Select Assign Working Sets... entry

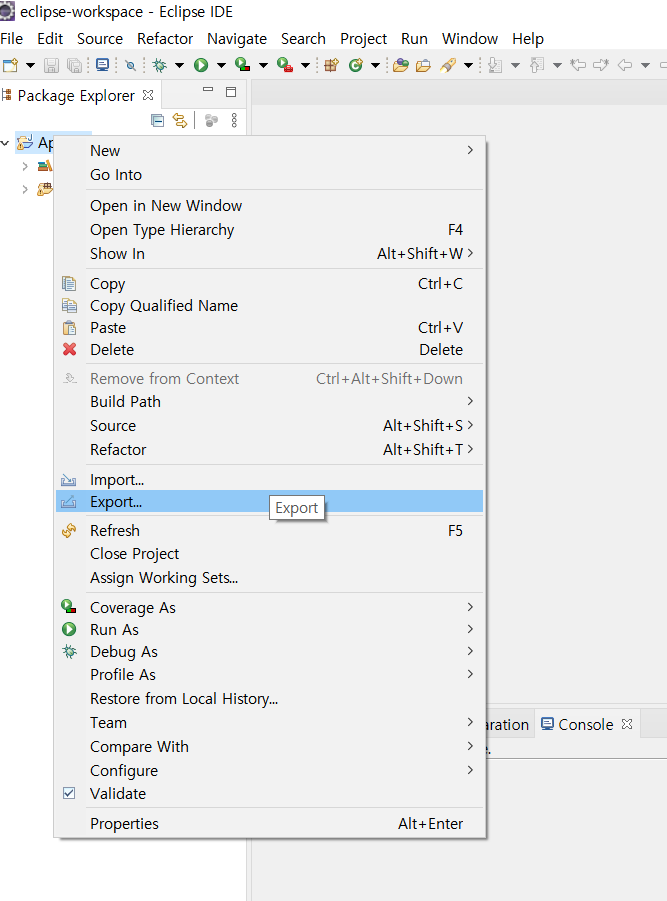(x=269, y=577)
